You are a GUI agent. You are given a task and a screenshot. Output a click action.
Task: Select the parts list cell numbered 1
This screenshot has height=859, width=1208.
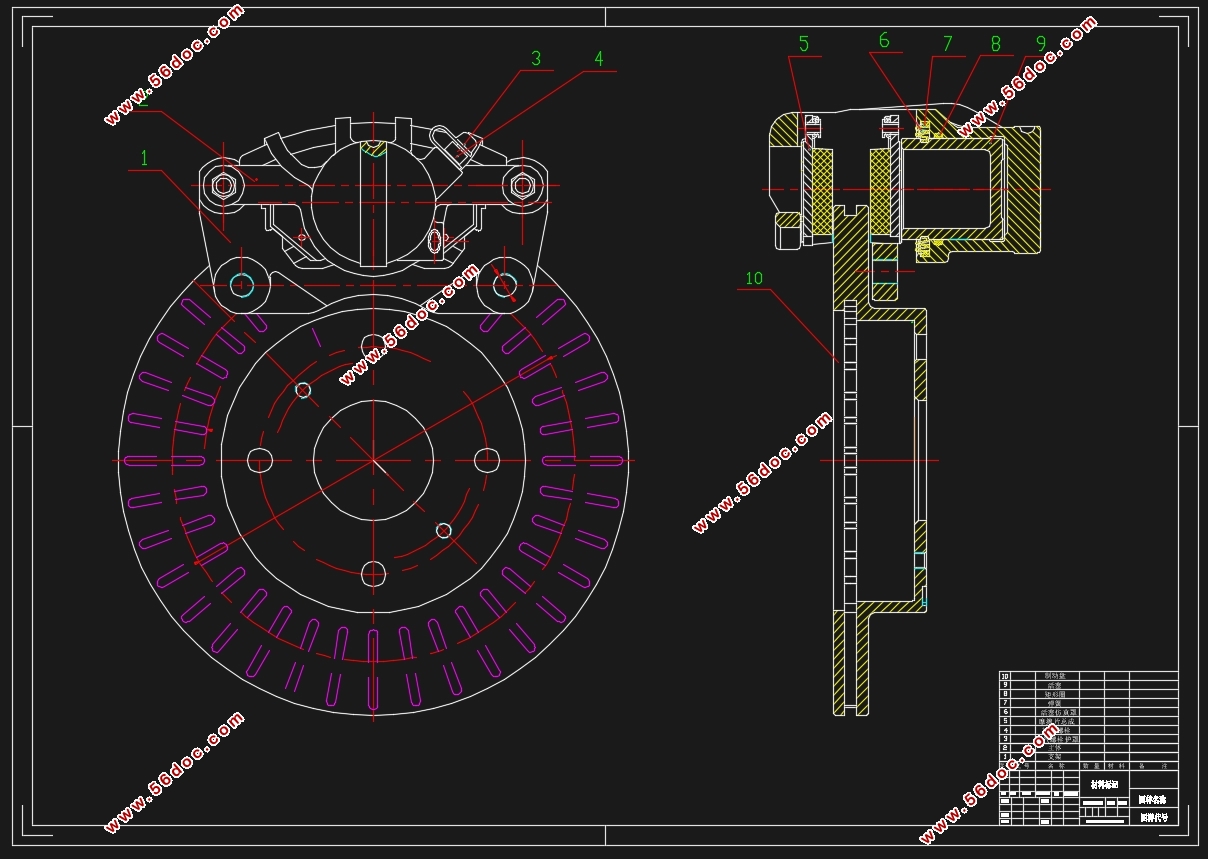pos(1005,757)
